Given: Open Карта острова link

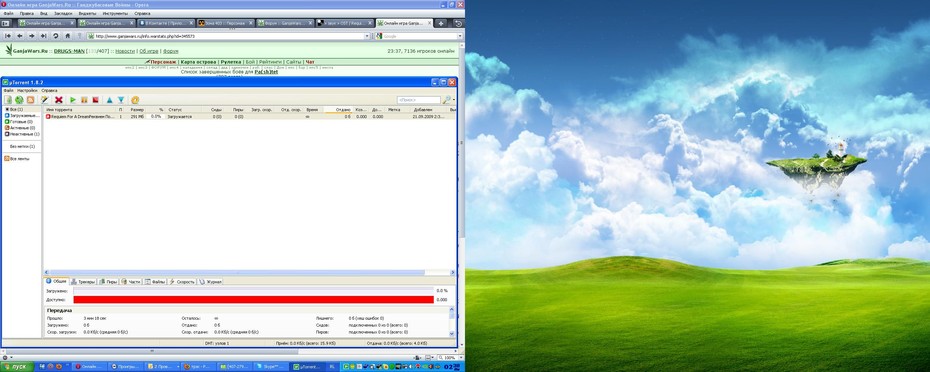Looking at the screenshot, I should (198, 62).
